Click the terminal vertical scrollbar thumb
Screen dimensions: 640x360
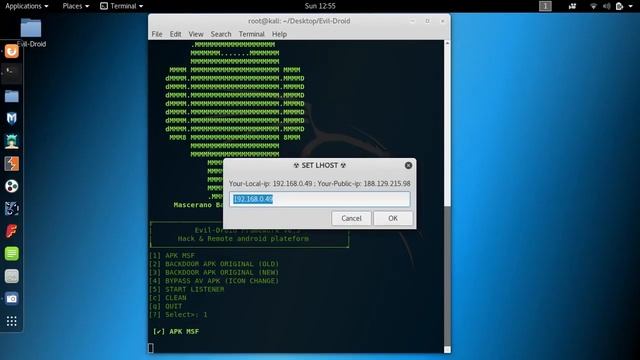[447, 276]
